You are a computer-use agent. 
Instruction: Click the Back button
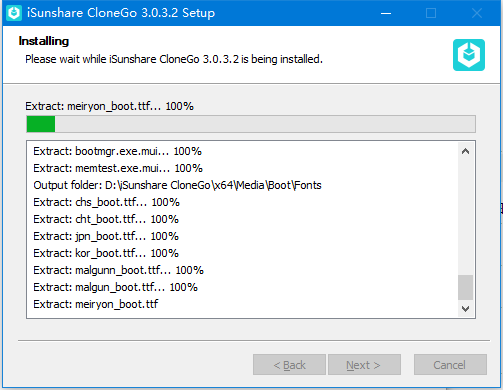[289, 365]
